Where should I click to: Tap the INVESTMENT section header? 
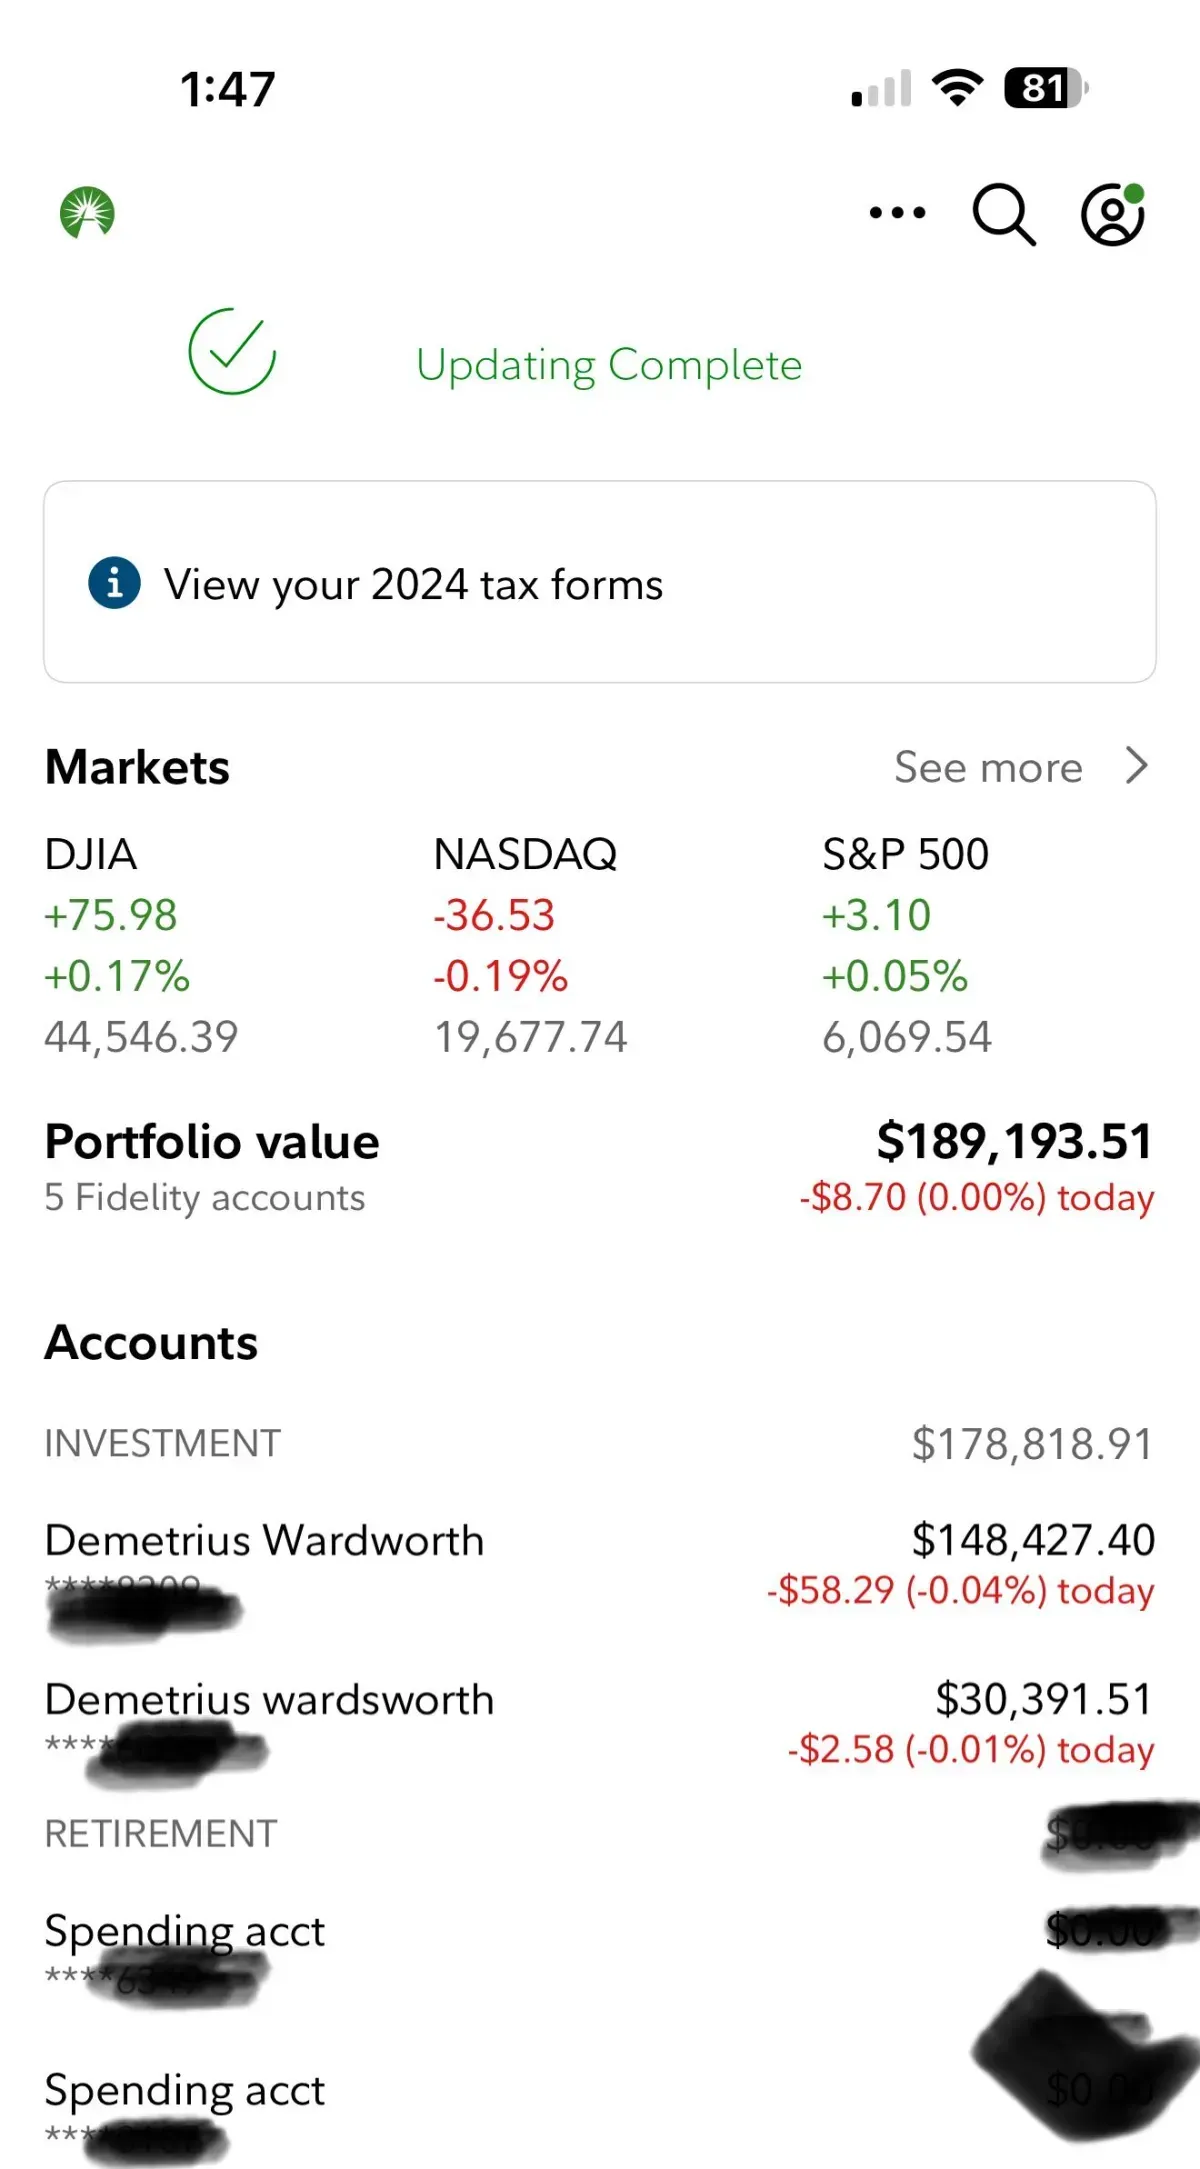click(163, 1444)
